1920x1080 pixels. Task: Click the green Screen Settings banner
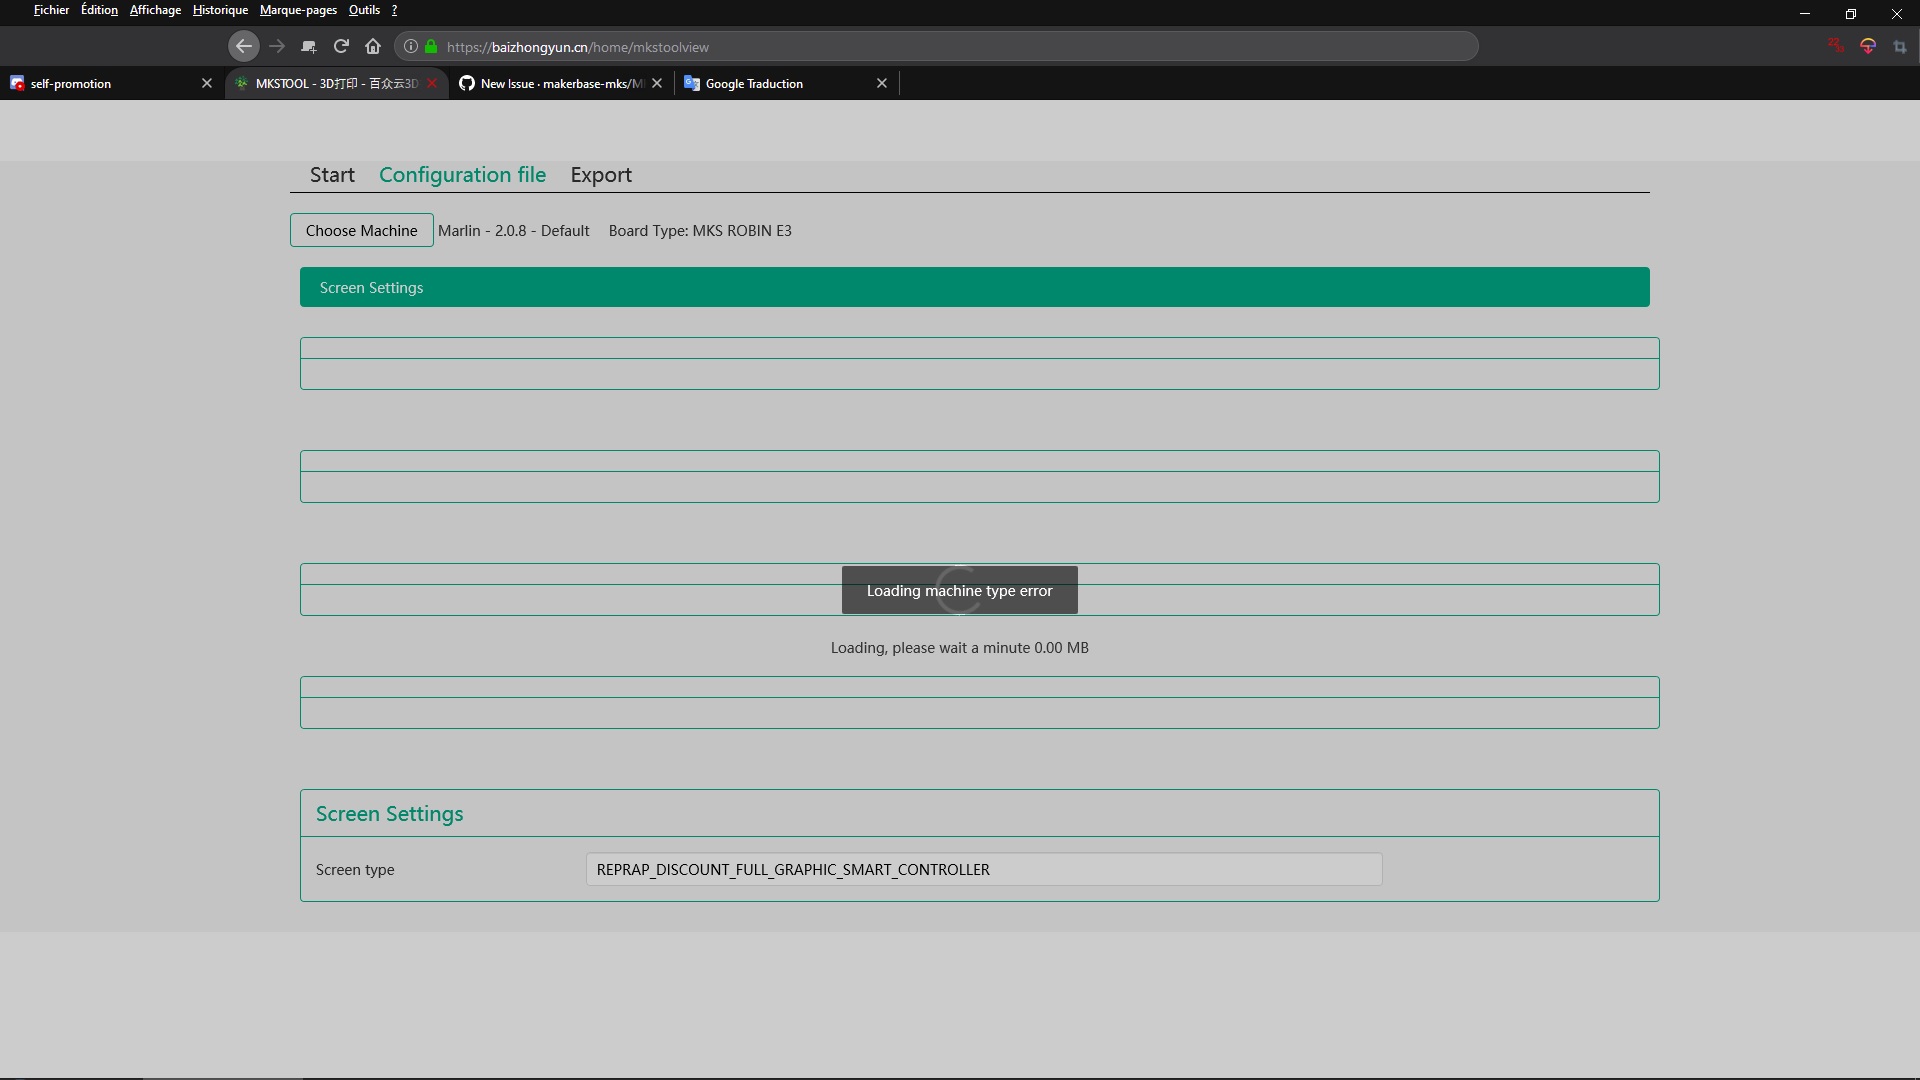(x=975, y=287)
